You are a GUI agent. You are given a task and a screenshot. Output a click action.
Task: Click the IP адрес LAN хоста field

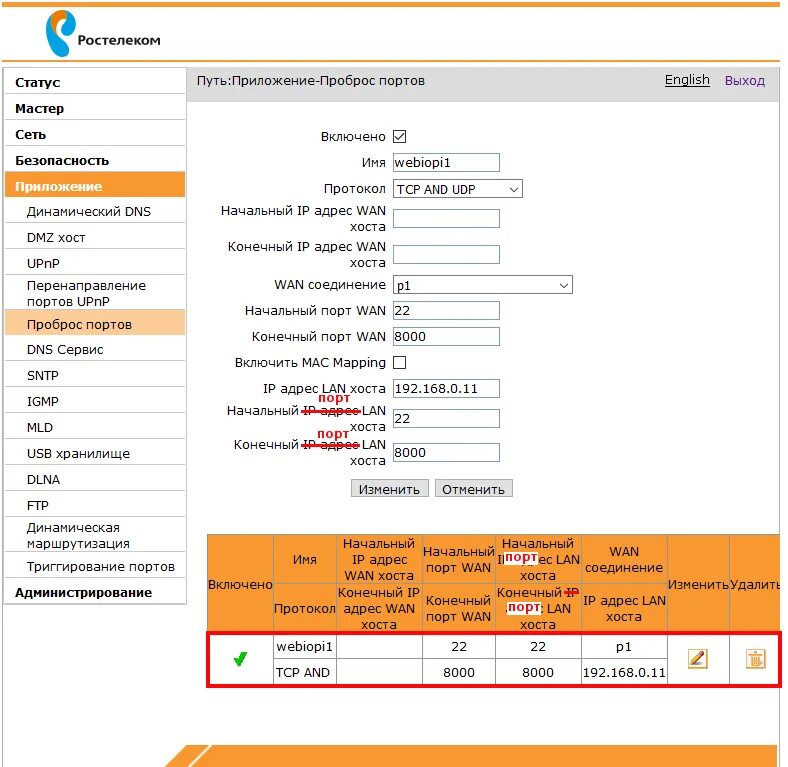(x=446, y=389)
